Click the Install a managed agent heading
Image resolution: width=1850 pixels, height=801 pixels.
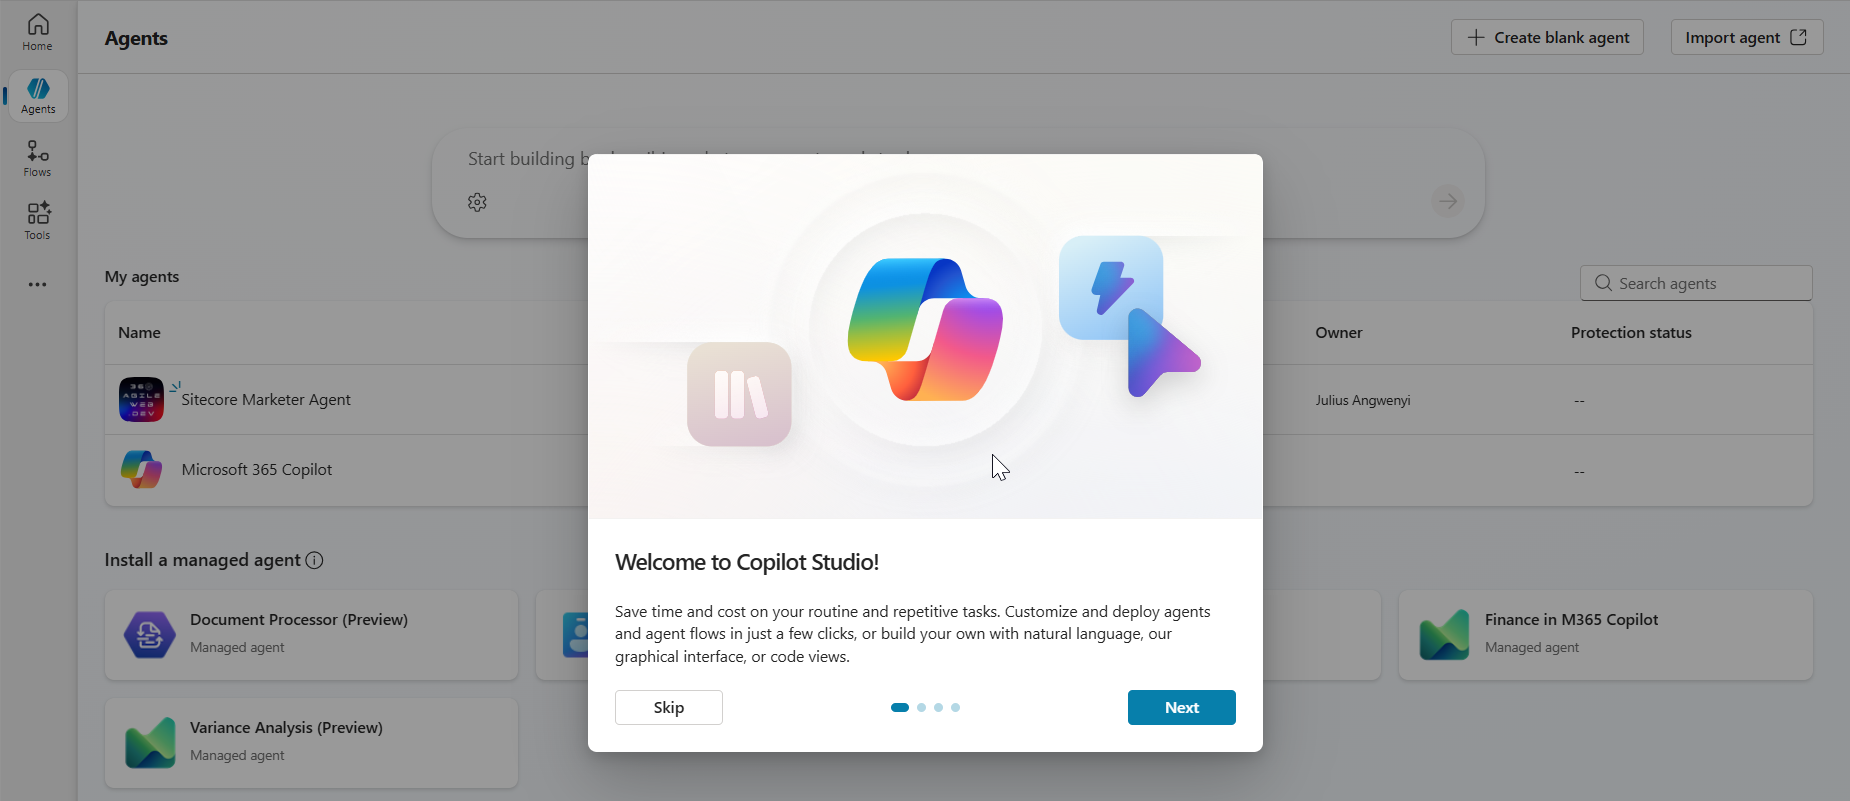tap(202, 560)
